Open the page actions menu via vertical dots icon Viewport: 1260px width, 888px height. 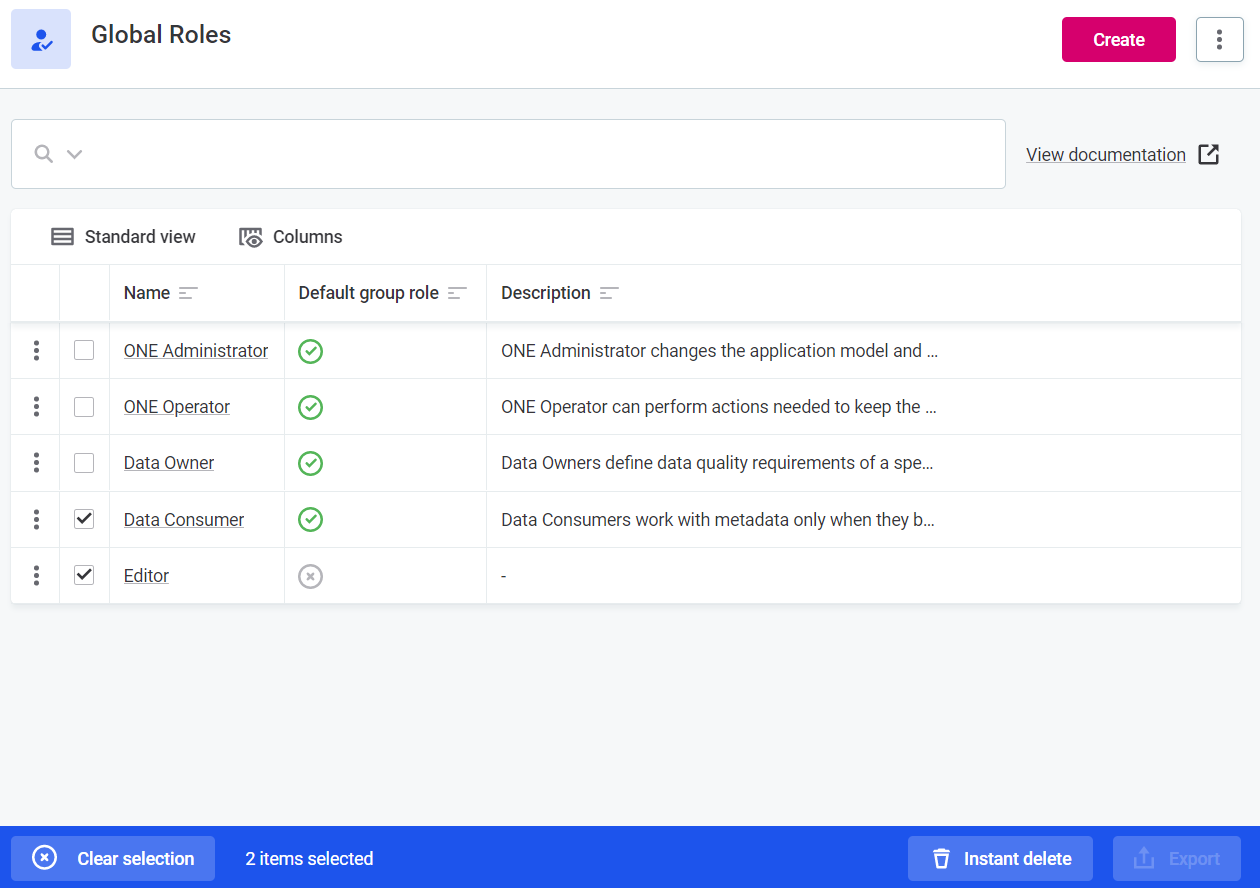(x=1219, y=39)
